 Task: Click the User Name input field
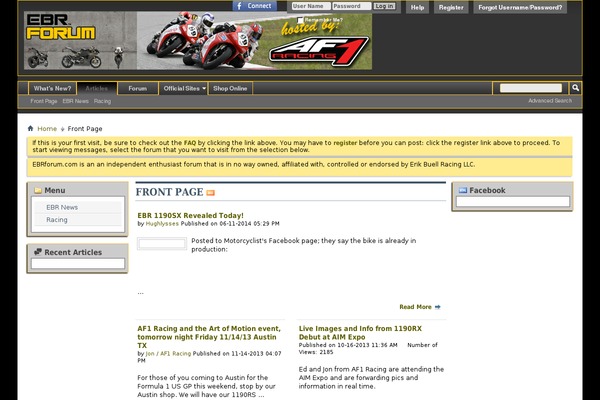[311, 6]
